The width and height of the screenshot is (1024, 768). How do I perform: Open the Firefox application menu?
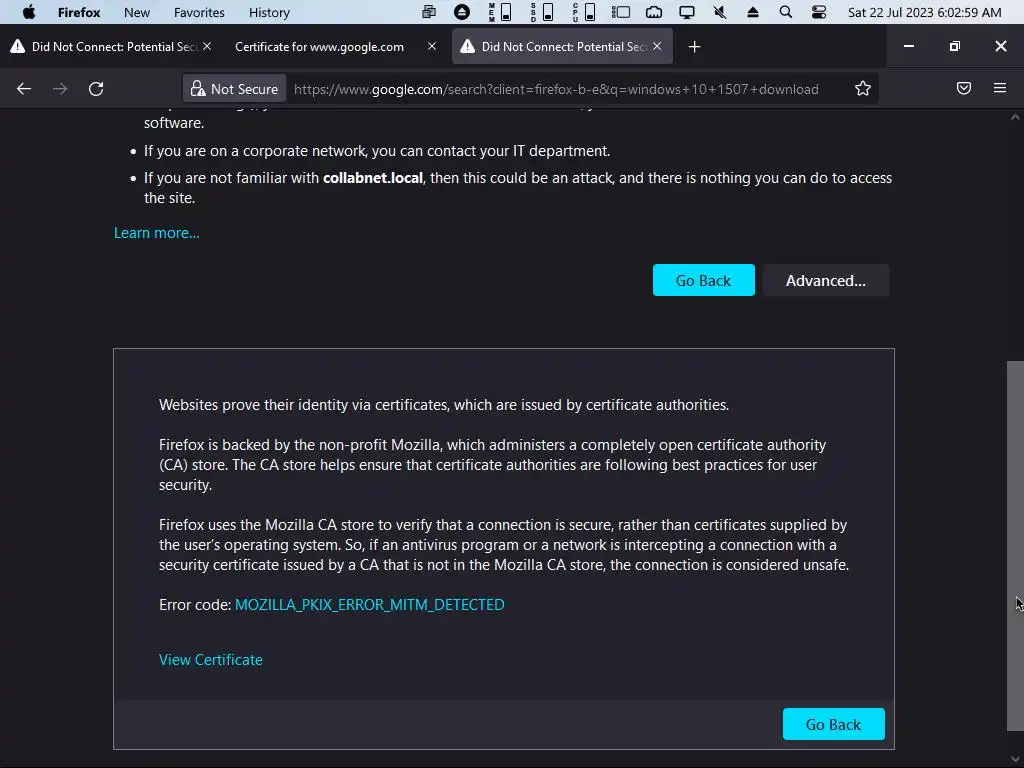click(x=78, y=12)
